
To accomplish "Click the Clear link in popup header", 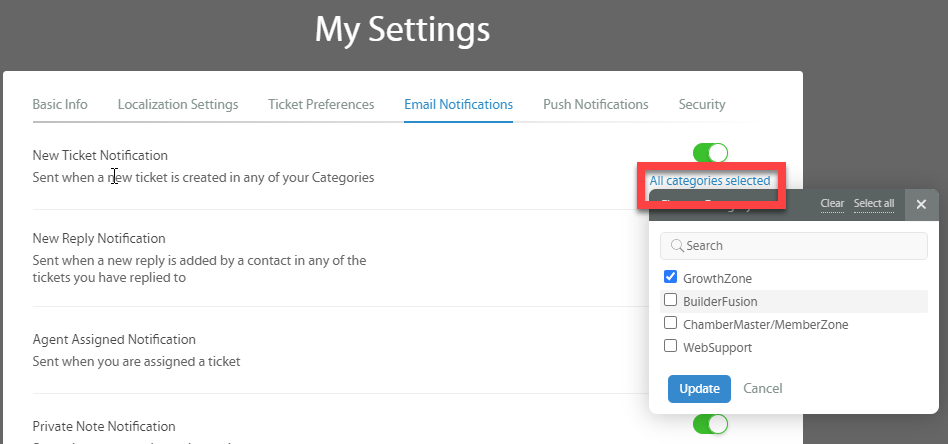I will coord(832,204).
